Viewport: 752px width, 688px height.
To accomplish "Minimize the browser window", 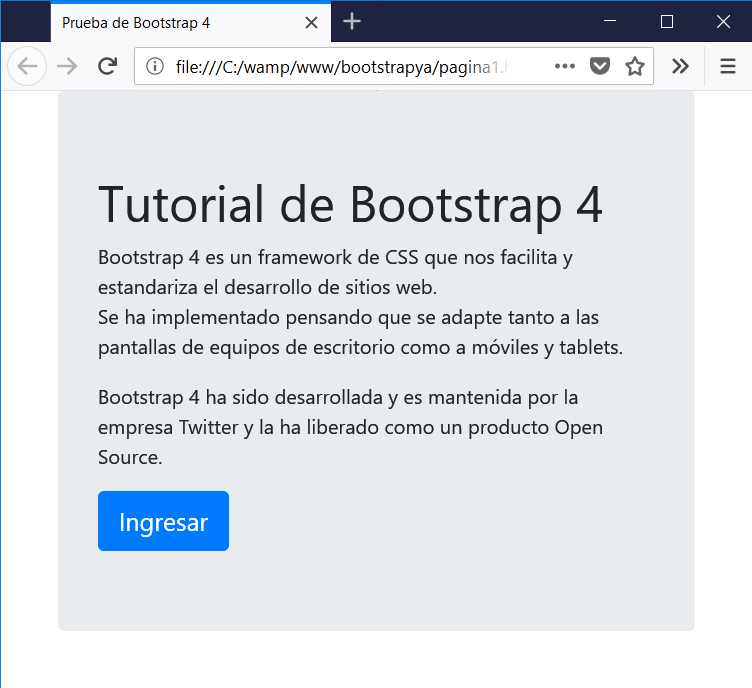I will point(610,21).
